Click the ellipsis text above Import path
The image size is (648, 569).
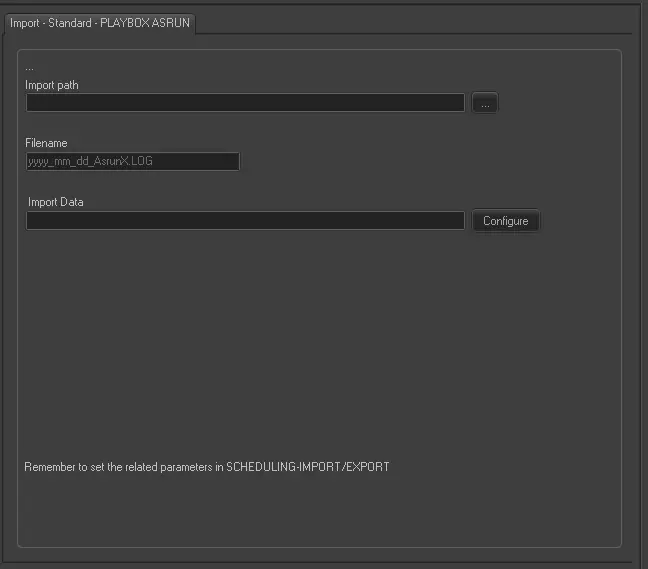(29, 67)
